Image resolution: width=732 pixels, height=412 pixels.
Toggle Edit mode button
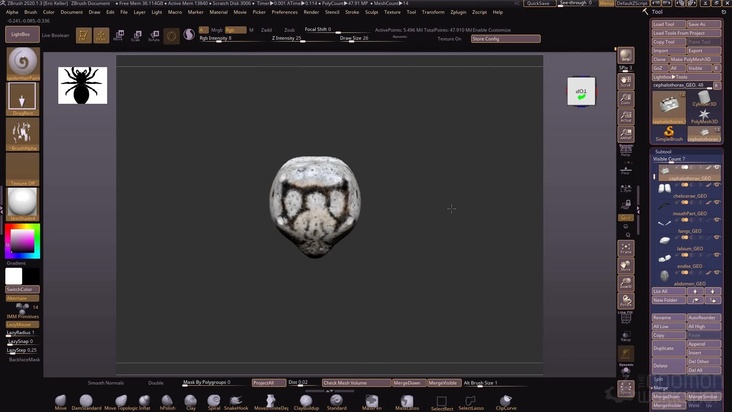click(84, 35)
